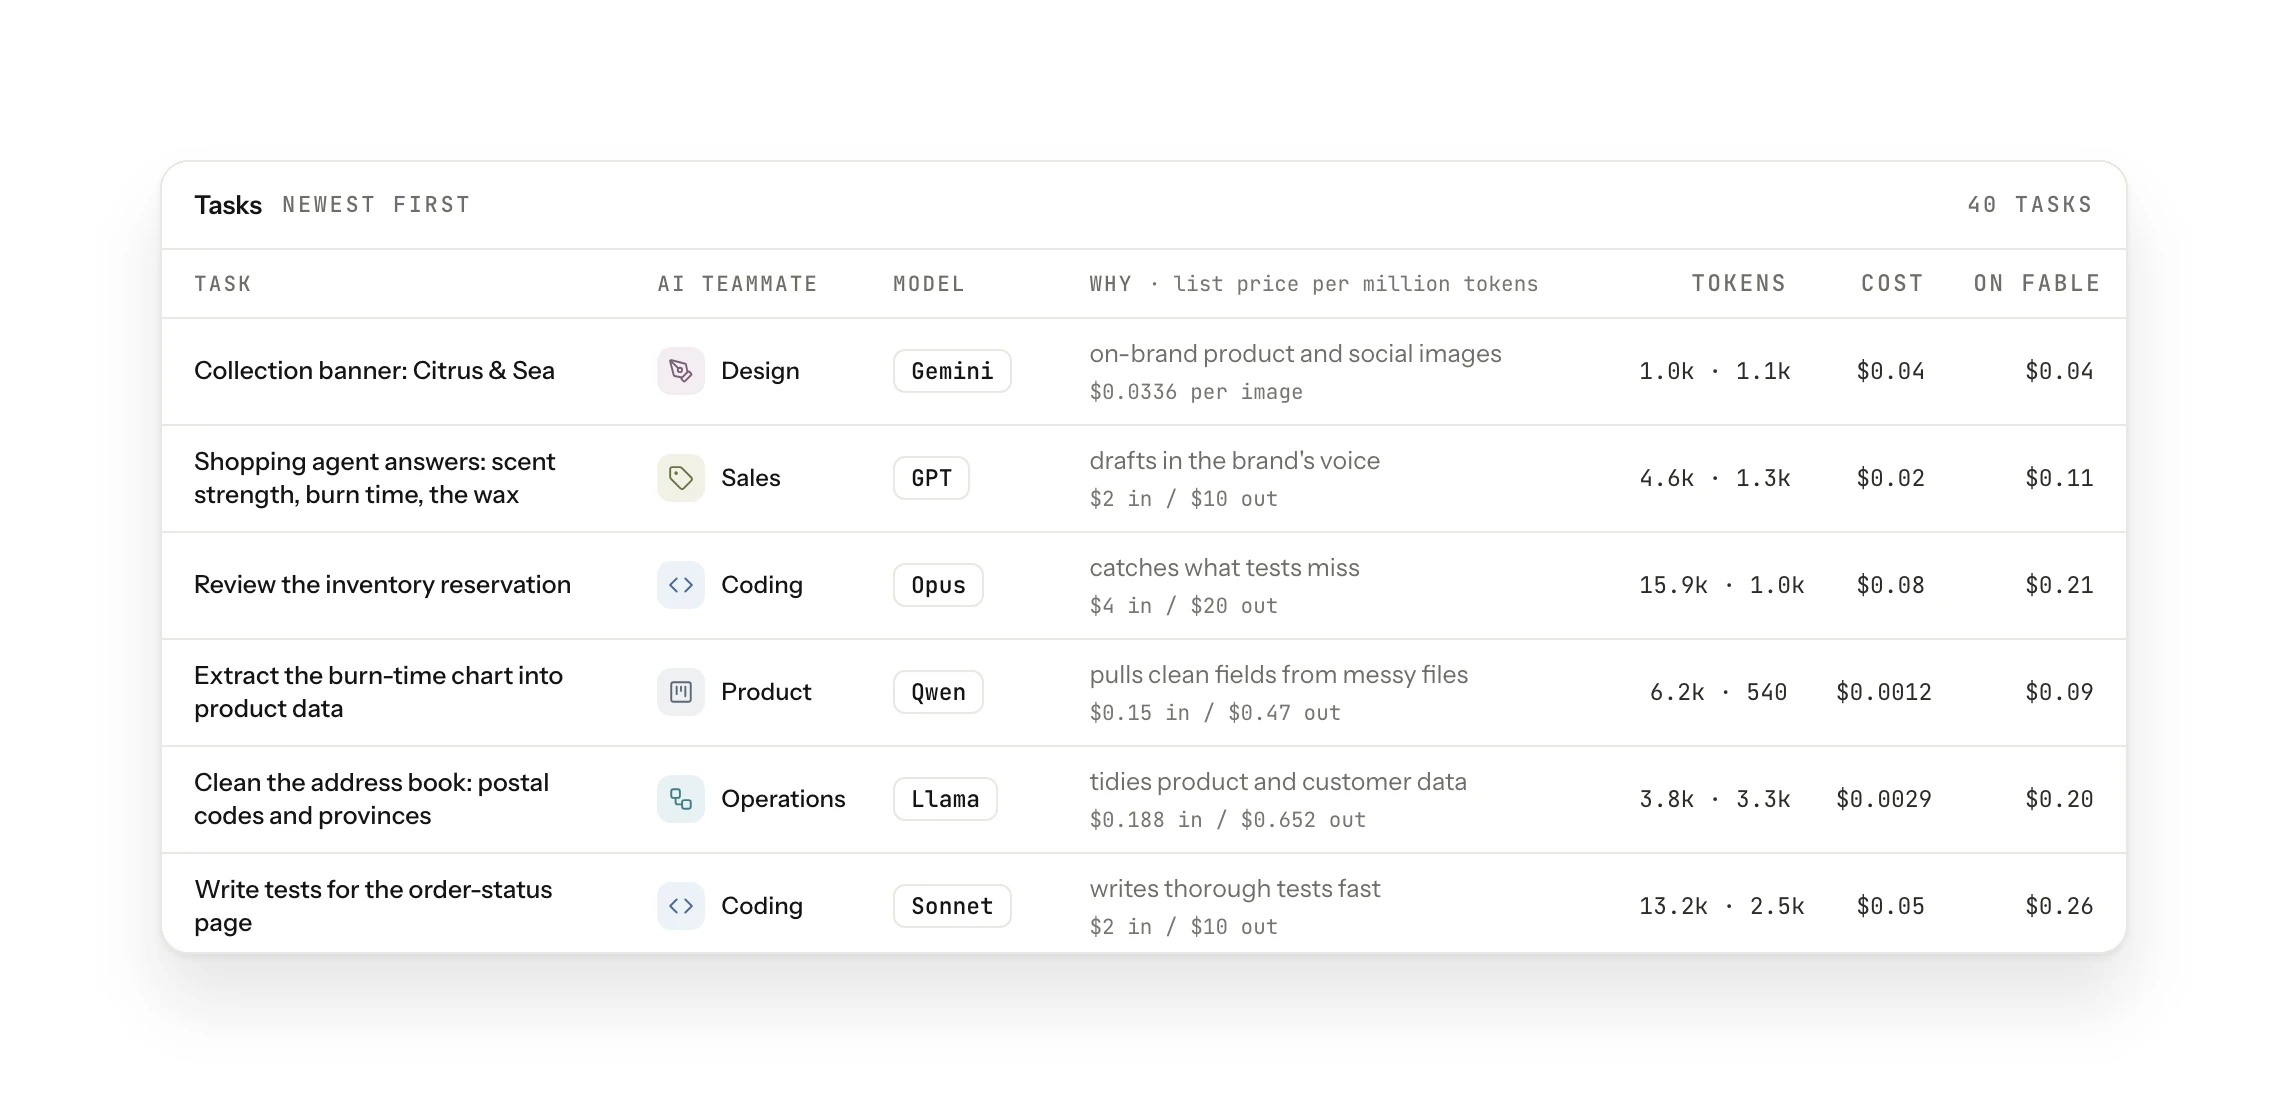The height and width of the screenshot is (1114, 2288).
Task: Click 'catches what tests miss' text
Action: 1224,568
